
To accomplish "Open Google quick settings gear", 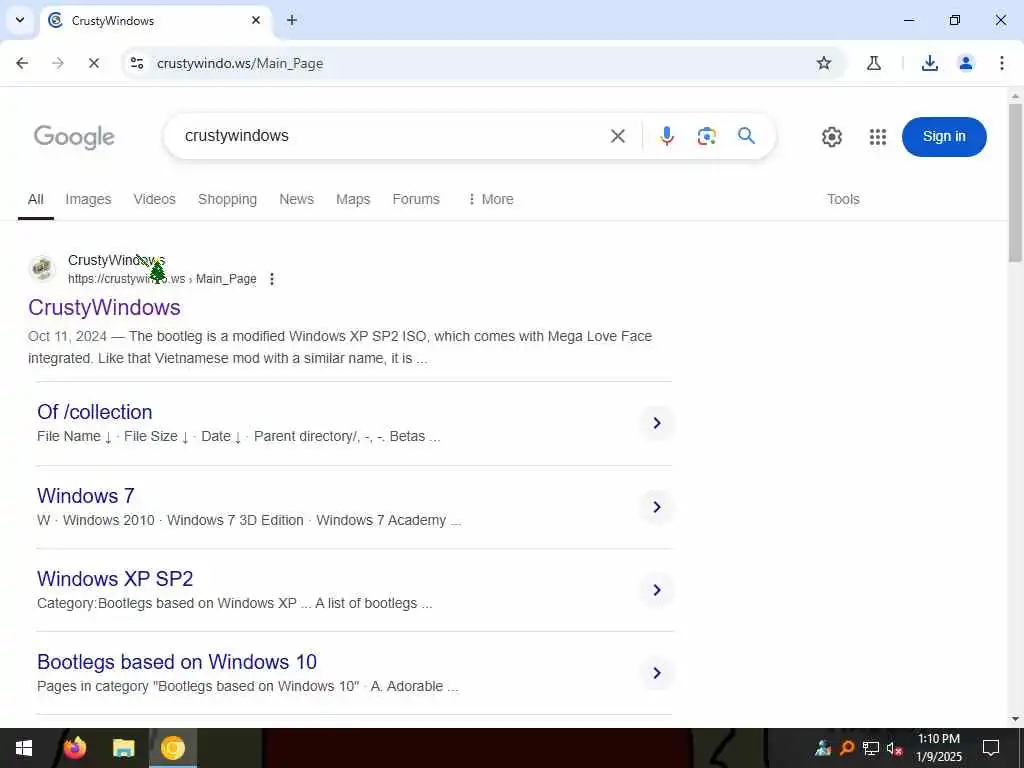I will (831, 136).
